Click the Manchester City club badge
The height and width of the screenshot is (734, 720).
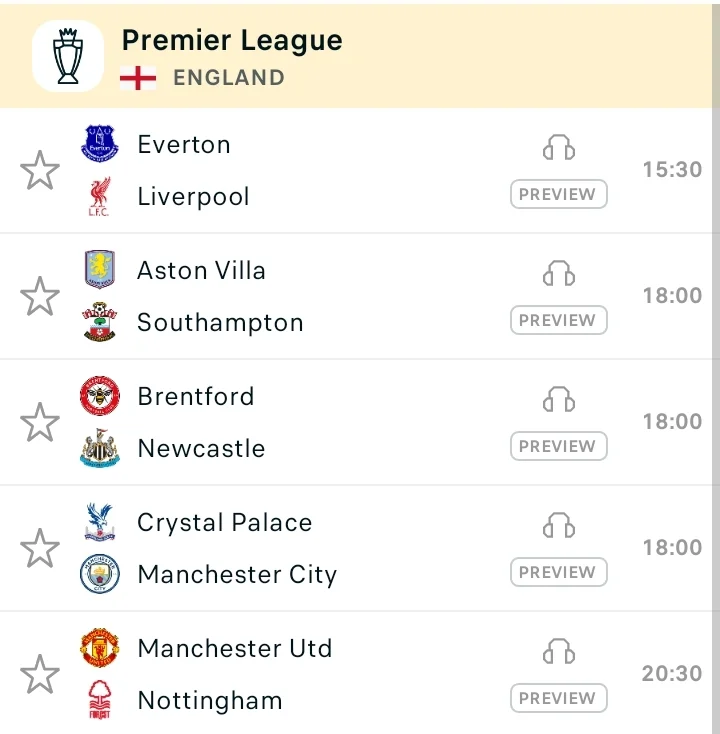click(x=99, y=573)
